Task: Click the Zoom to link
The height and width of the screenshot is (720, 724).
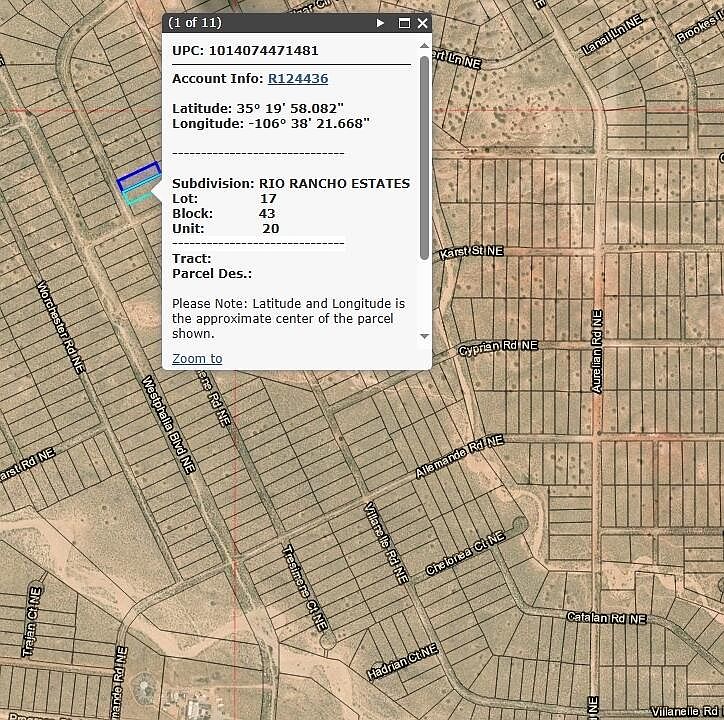Action: (x=197, y=358)
